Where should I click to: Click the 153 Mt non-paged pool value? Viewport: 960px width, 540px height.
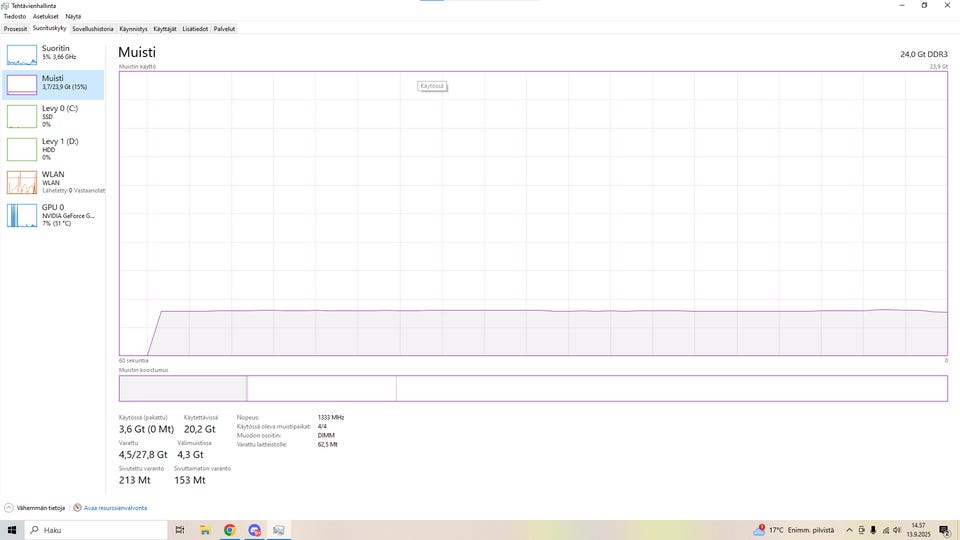point(190,480)
